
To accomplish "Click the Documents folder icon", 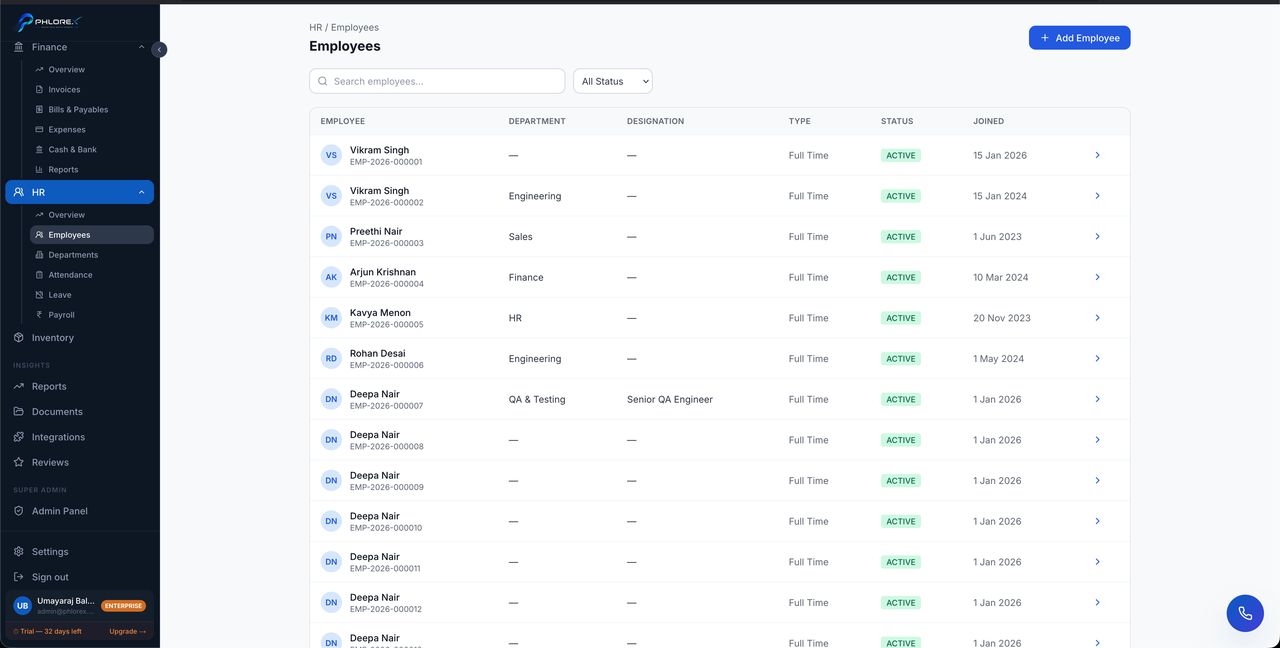I will (19, 412).
